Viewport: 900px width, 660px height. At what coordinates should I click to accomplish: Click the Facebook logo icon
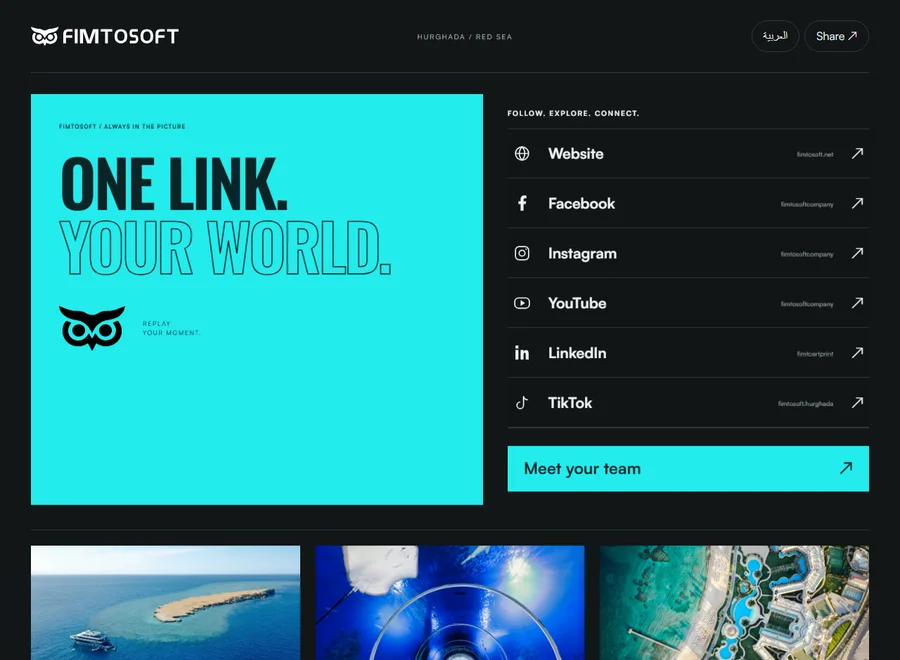[522, 203]
